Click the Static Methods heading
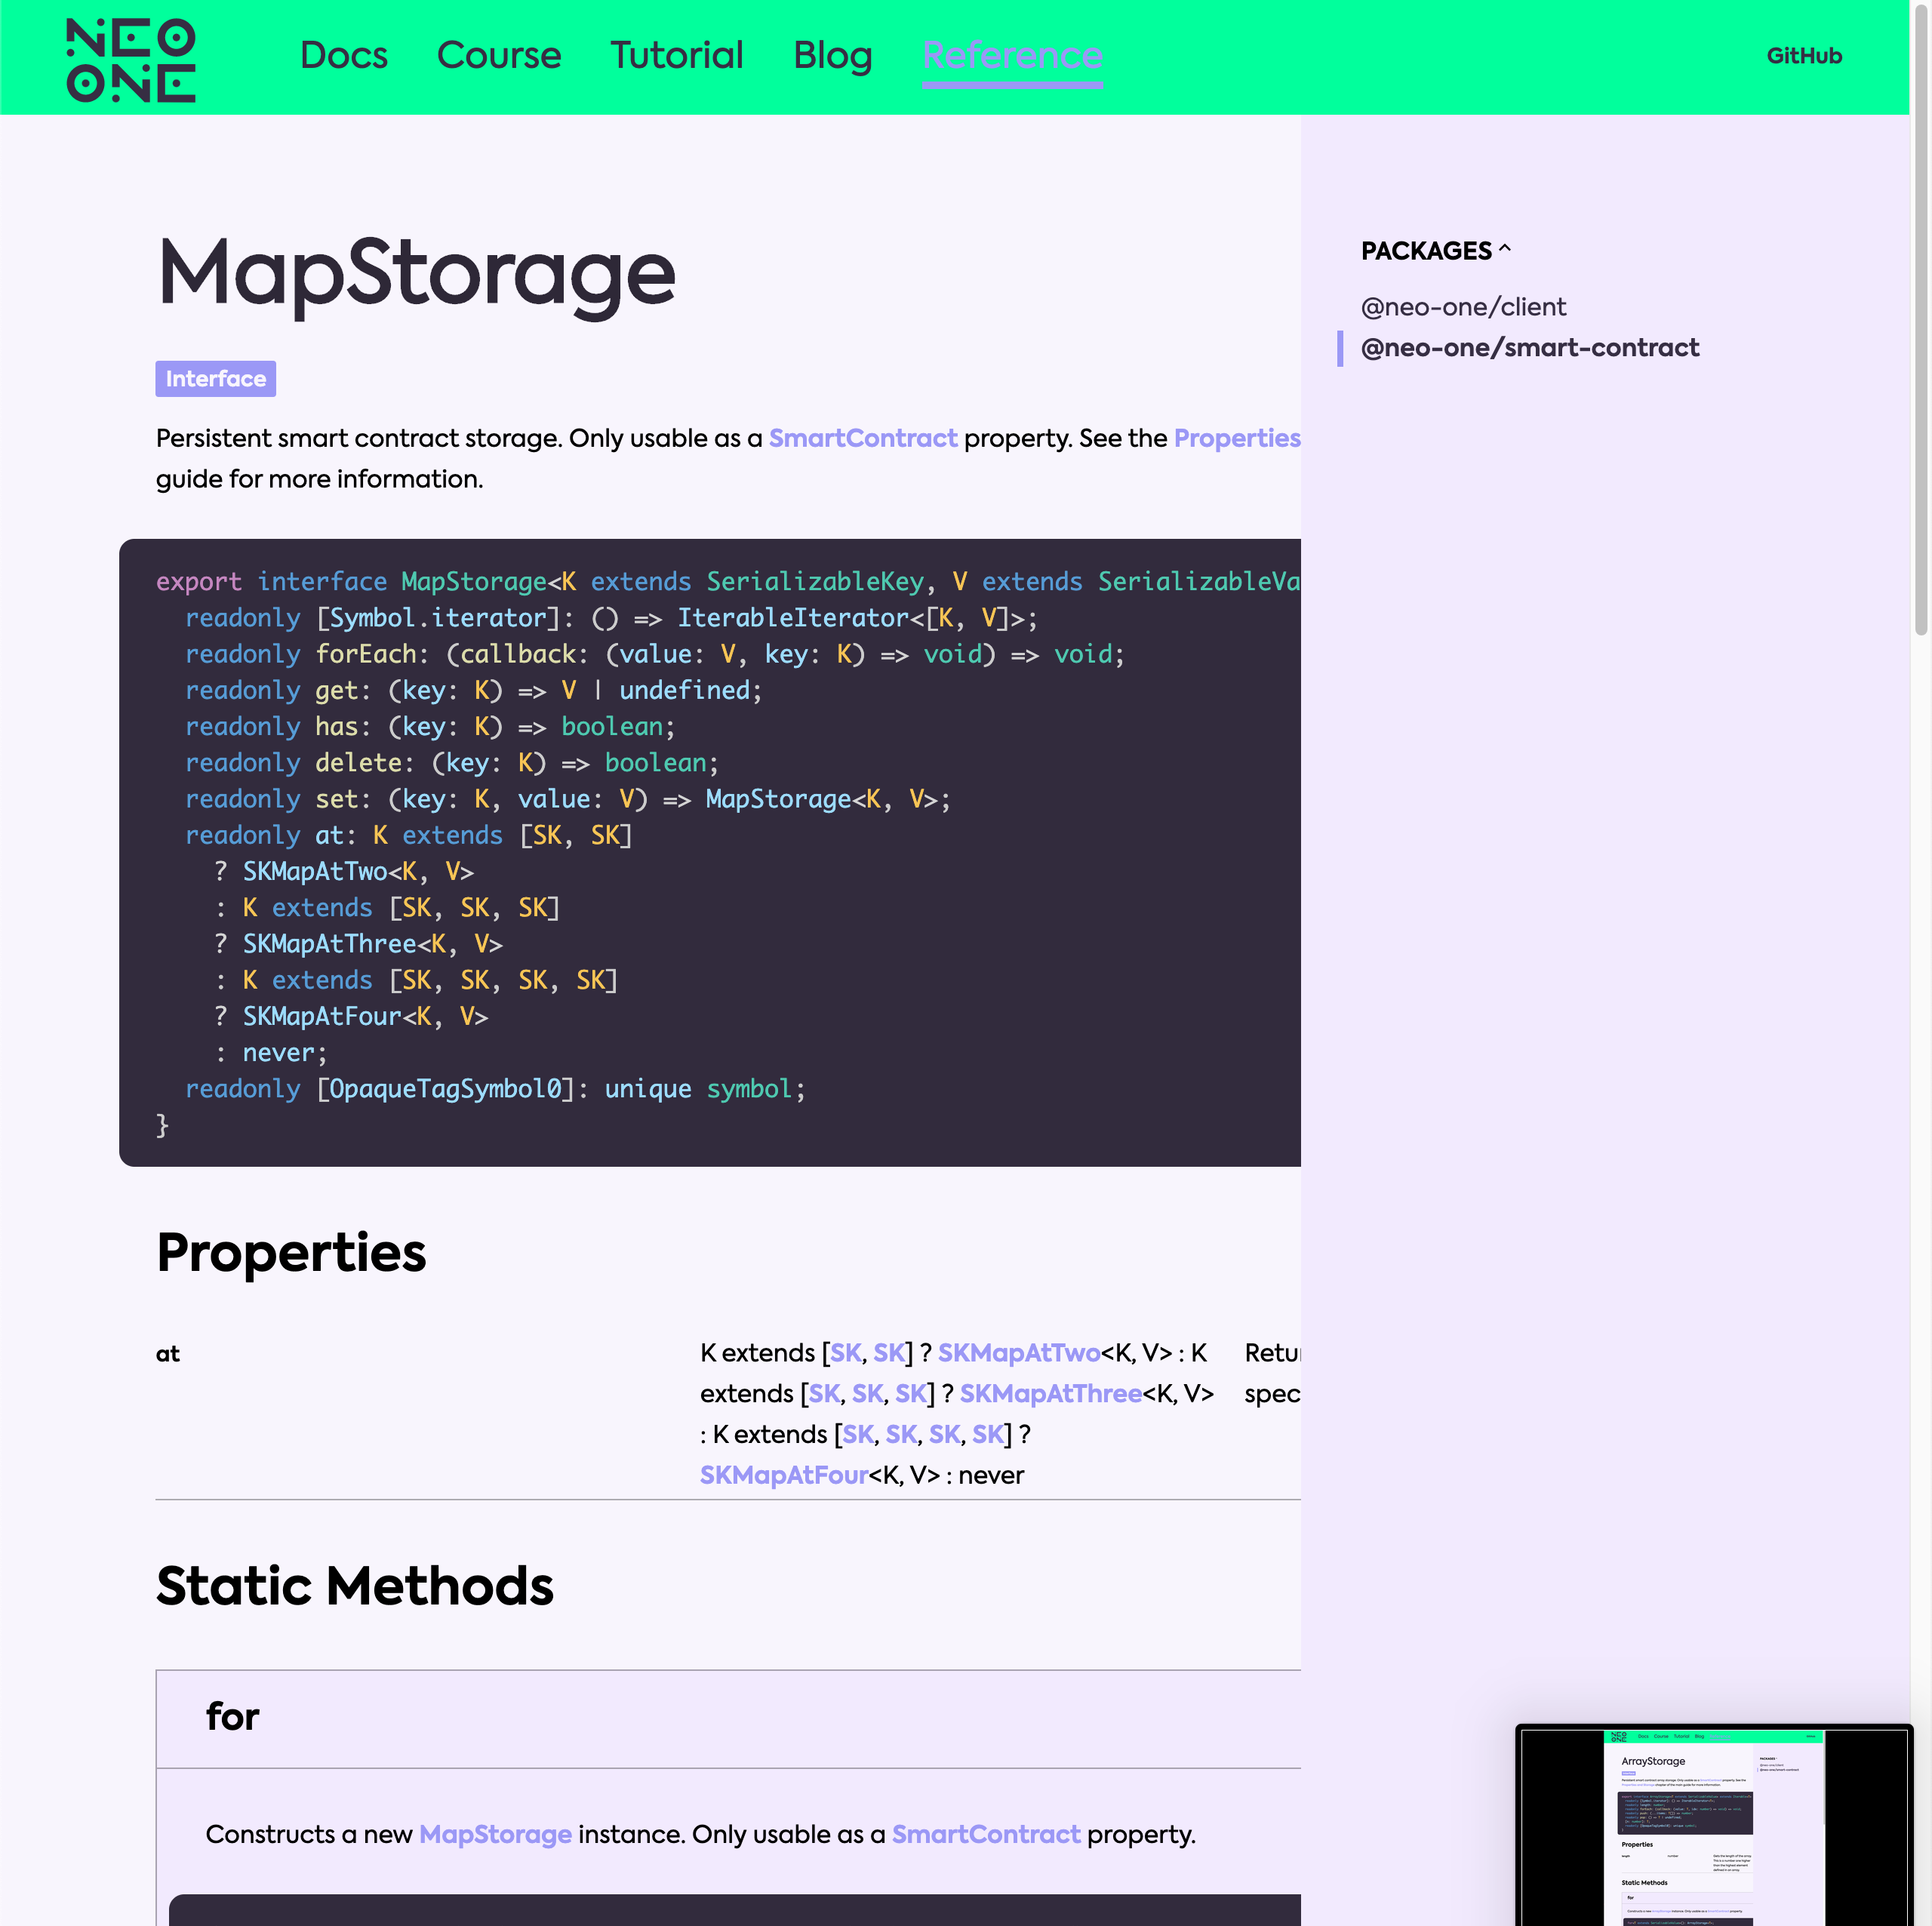The width and height of the screenshot is (1932, 1926). click(x=355, y=1585)
